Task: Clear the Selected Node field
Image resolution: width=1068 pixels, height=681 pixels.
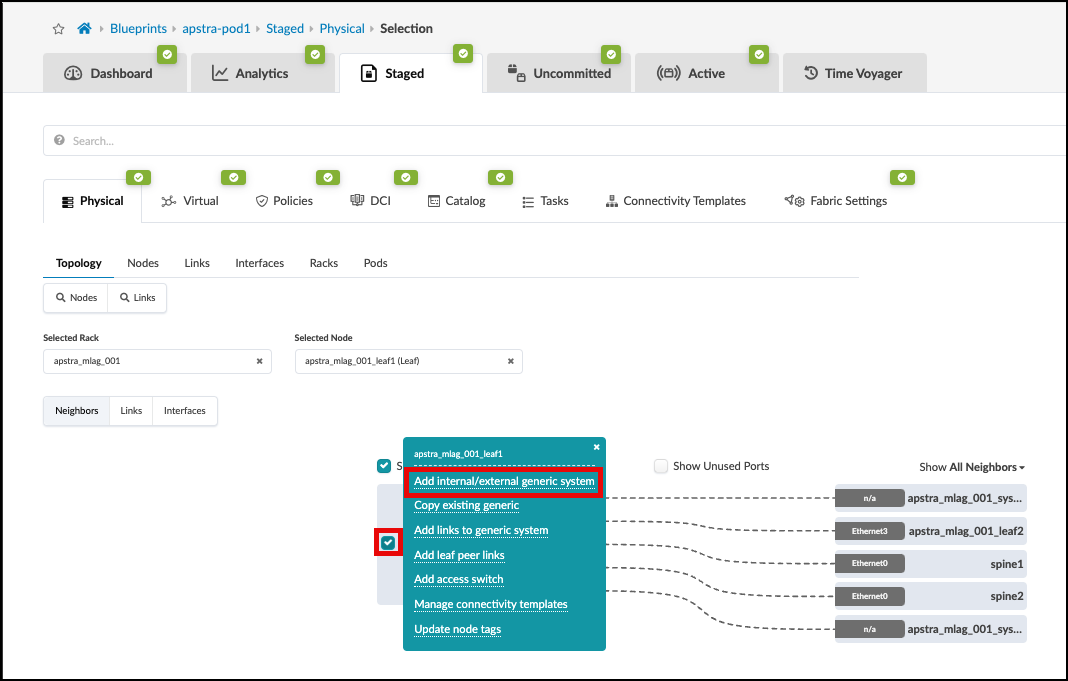Action: click(x=510, y=361)
